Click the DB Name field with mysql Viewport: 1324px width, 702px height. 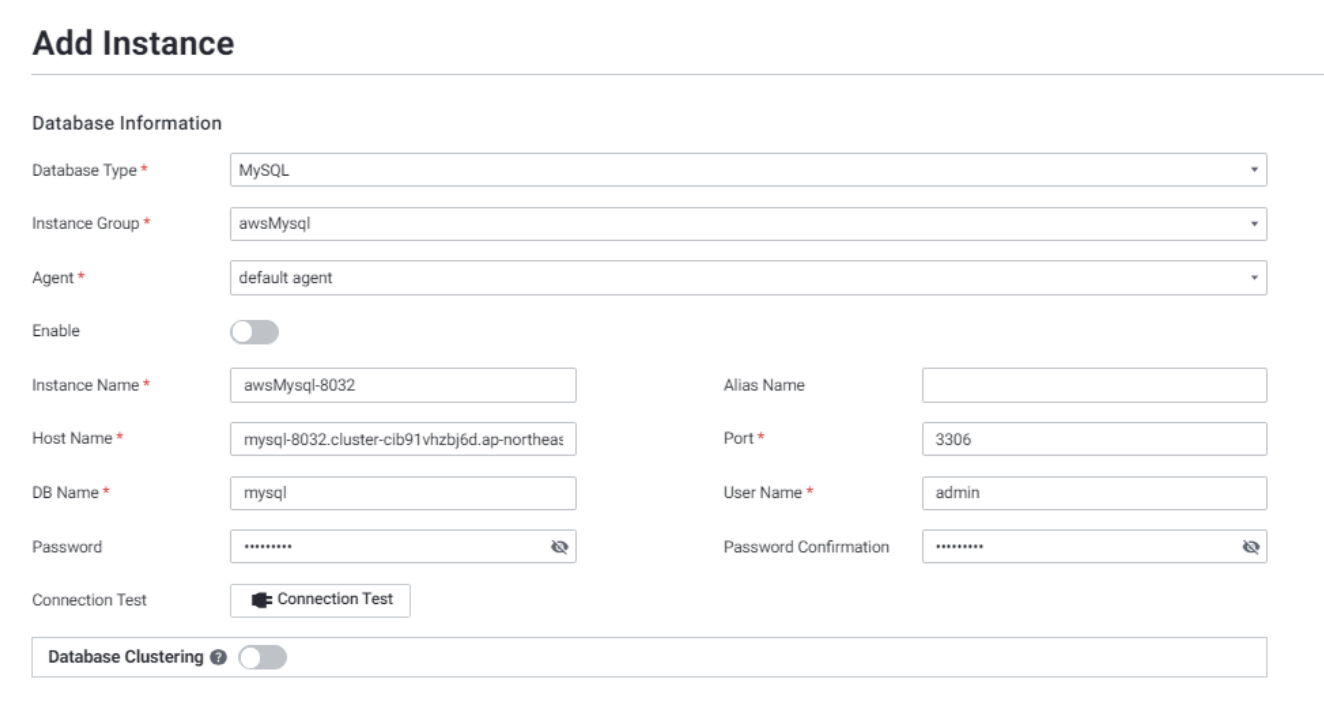pos(402,493)
